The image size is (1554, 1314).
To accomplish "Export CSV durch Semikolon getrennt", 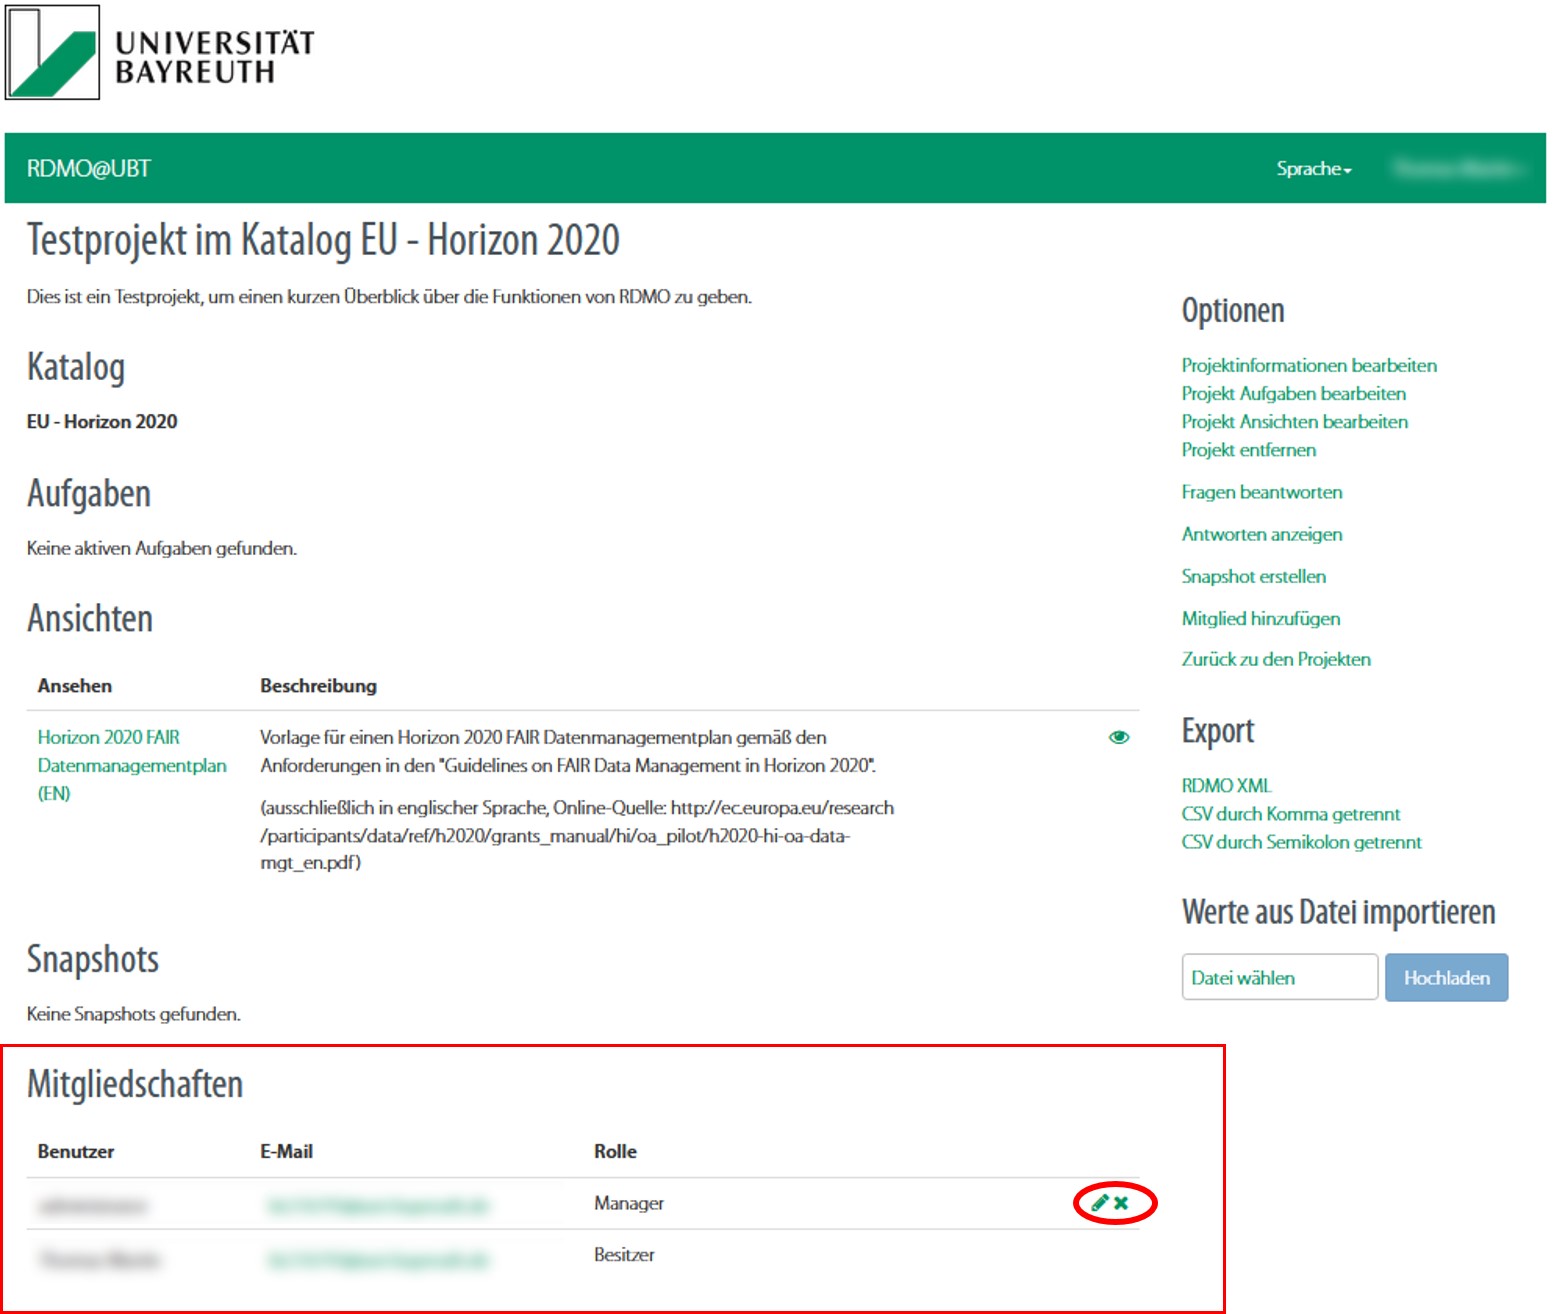I will [1301, 842].
